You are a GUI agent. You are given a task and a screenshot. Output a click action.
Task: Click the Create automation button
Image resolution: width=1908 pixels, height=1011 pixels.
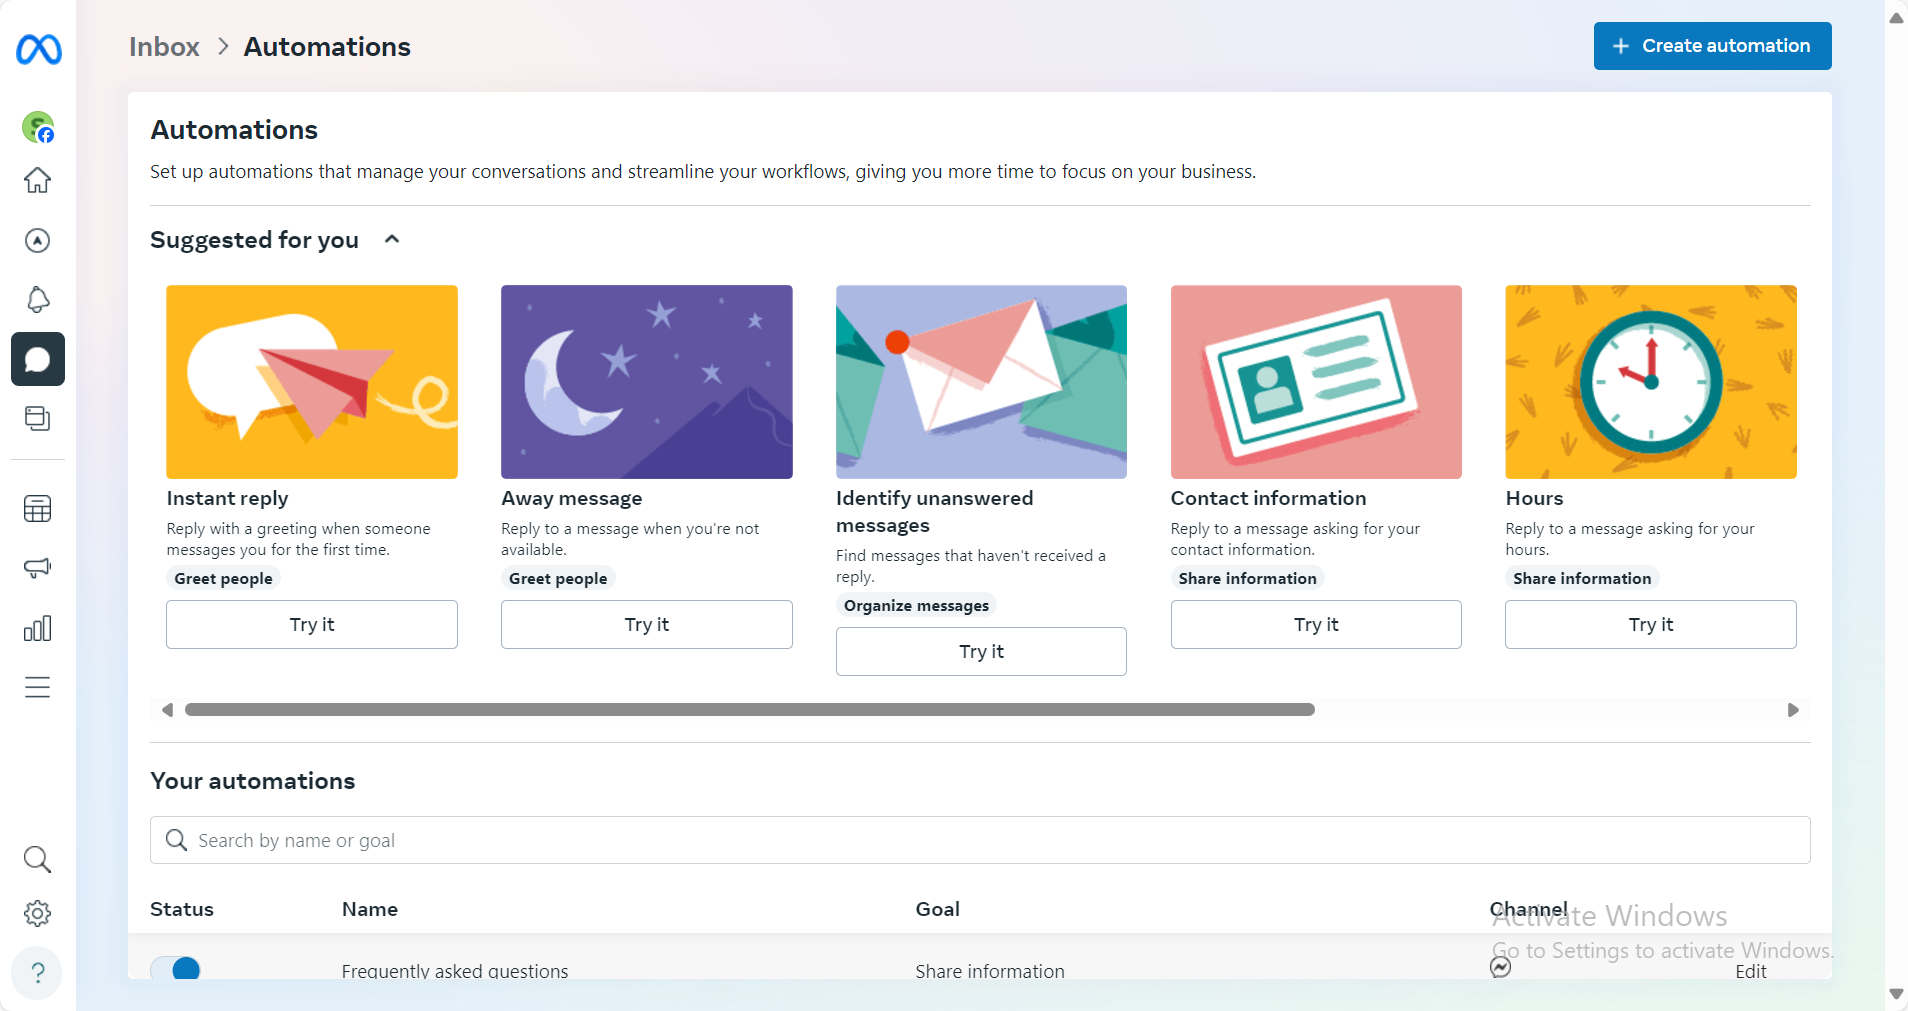tap(1711, 46)
